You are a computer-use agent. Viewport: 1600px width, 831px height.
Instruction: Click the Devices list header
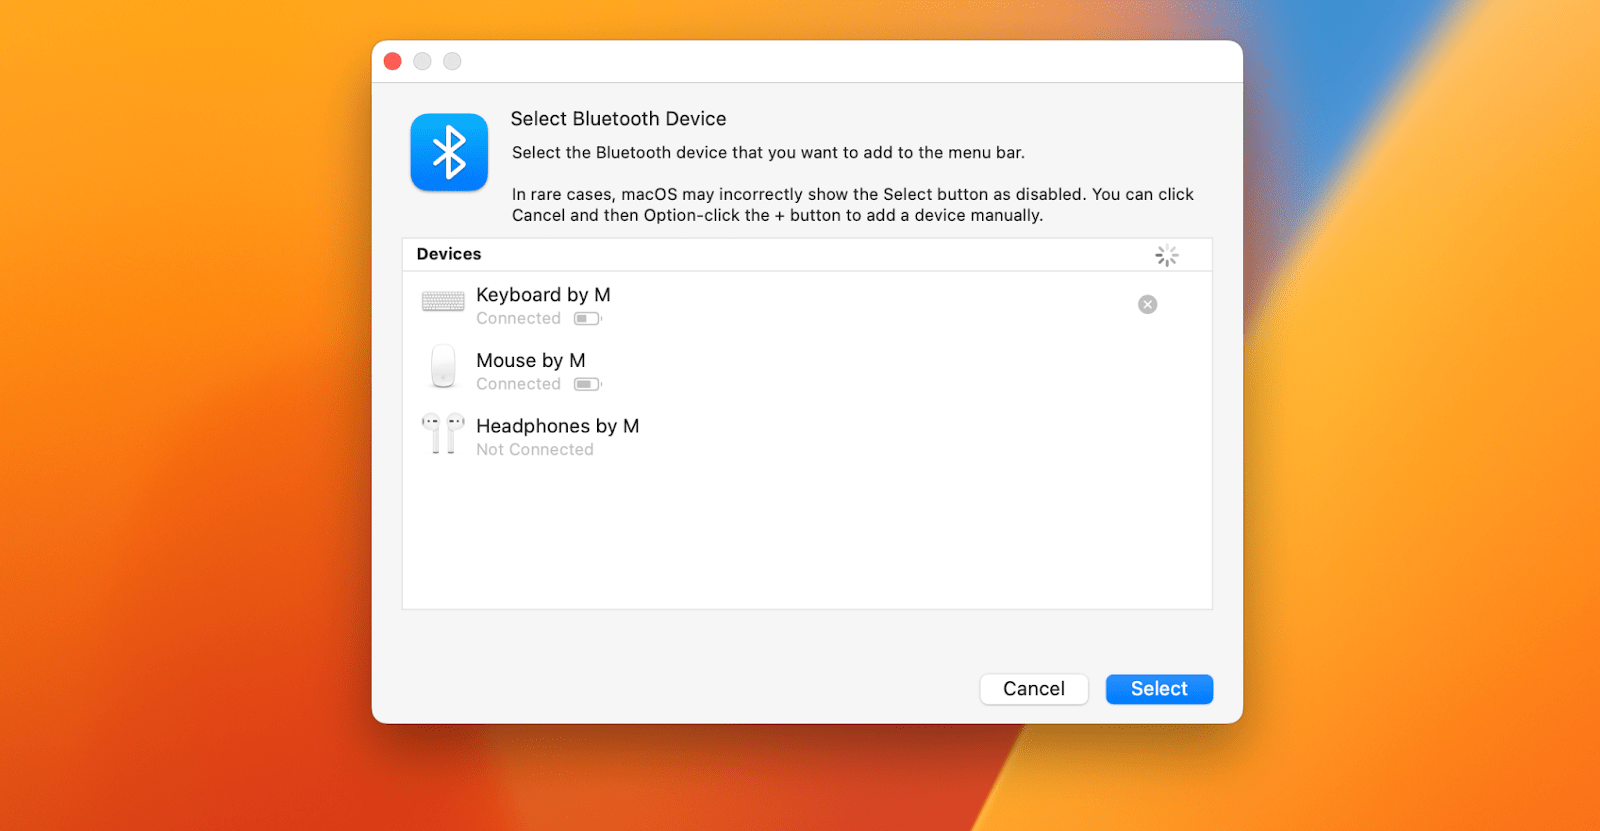(x=807, y=255)
